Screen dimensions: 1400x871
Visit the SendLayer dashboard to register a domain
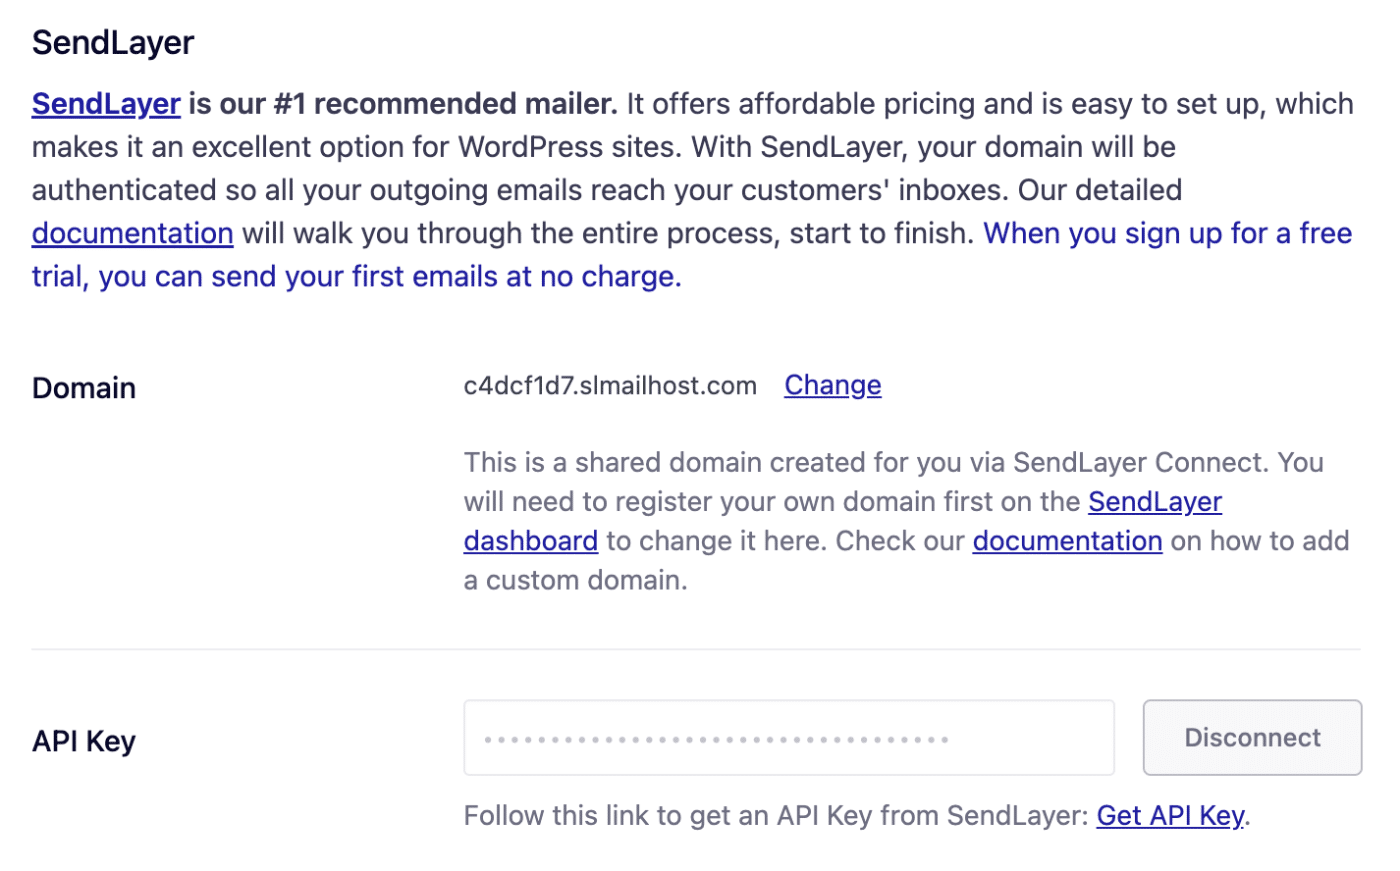point(1154,501)
